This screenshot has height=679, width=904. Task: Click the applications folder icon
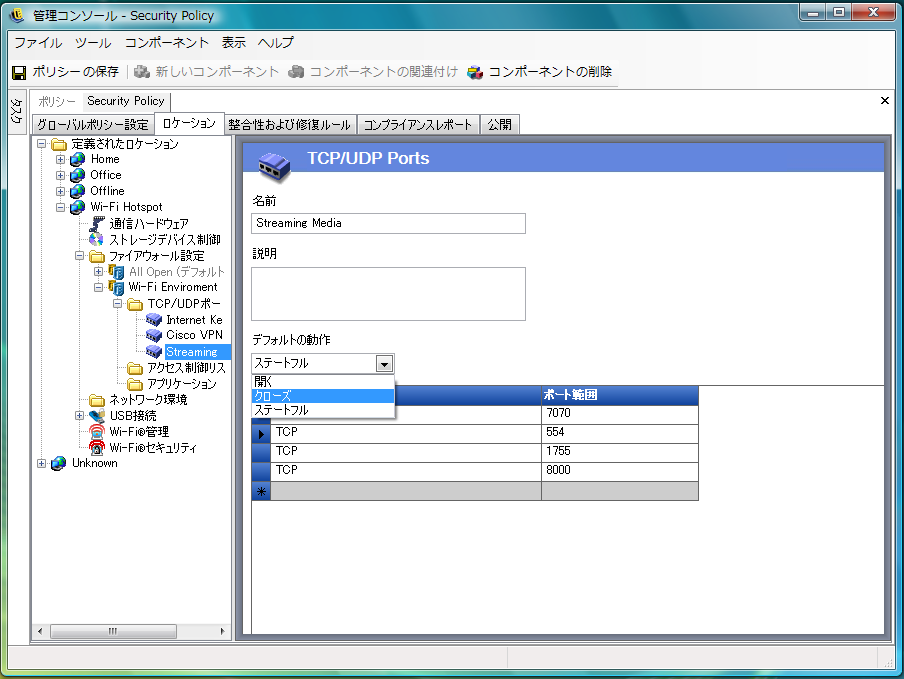click(x=135, y=384)
